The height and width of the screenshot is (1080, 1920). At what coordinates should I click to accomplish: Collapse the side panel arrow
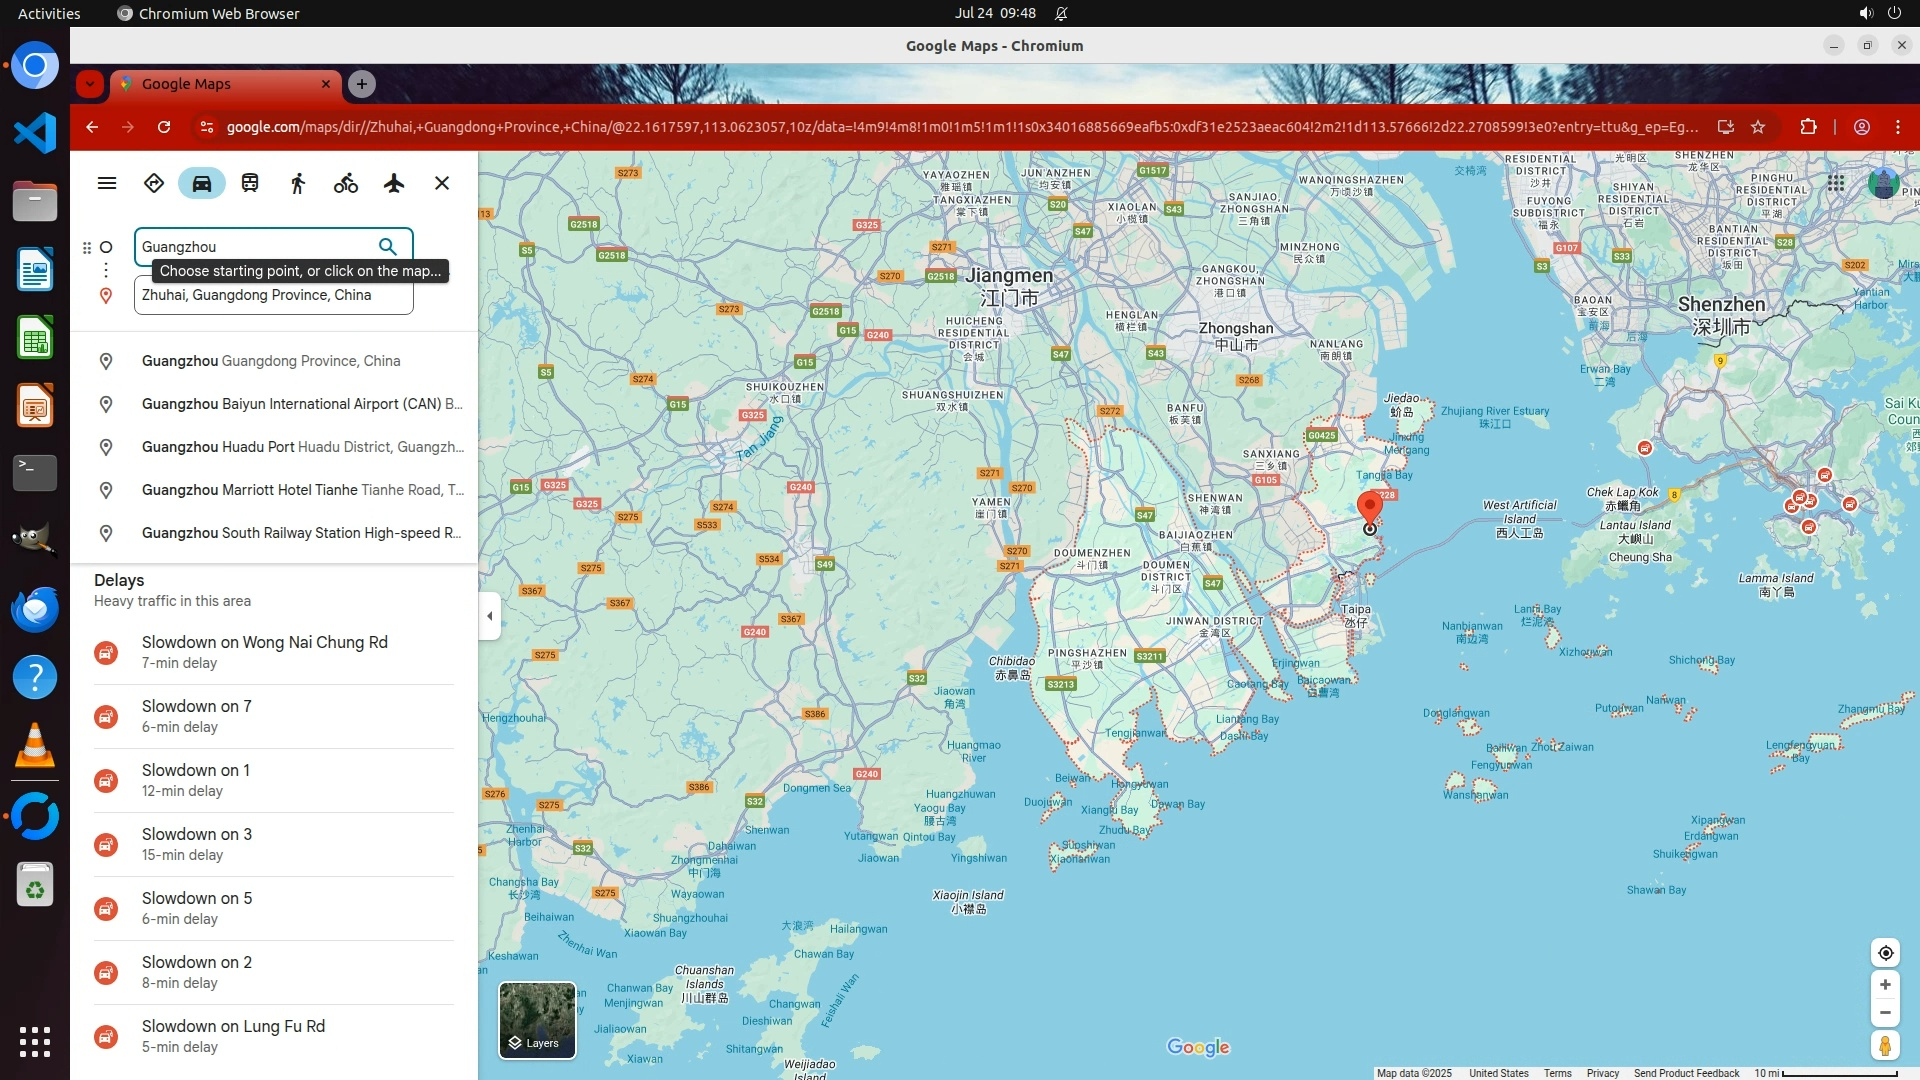[x=490, y=616]
